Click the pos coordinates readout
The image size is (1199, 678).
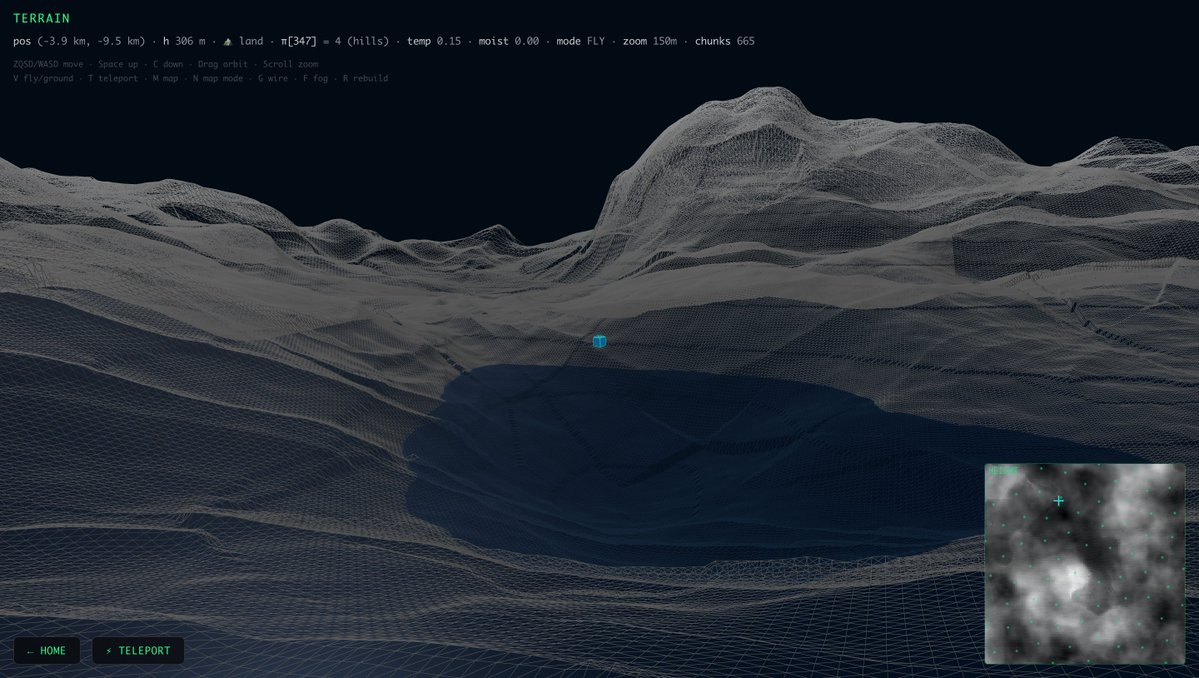click(80, 41)
